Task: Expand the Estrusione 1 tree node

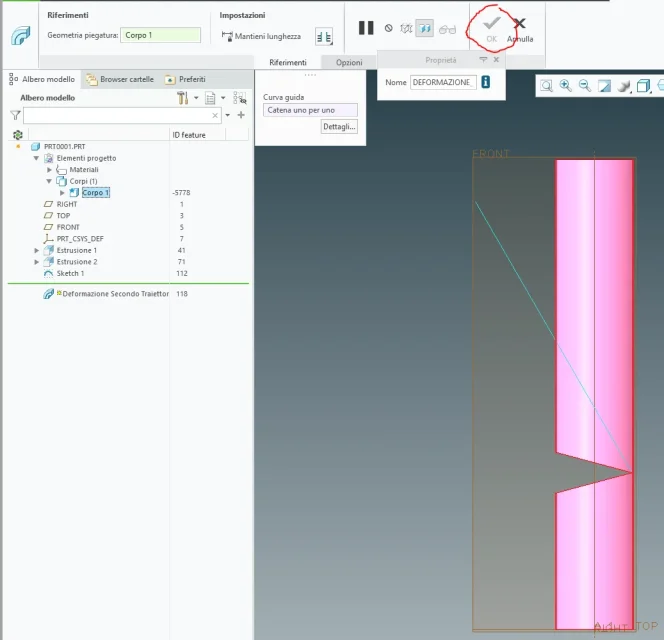Action: [37, 250]
